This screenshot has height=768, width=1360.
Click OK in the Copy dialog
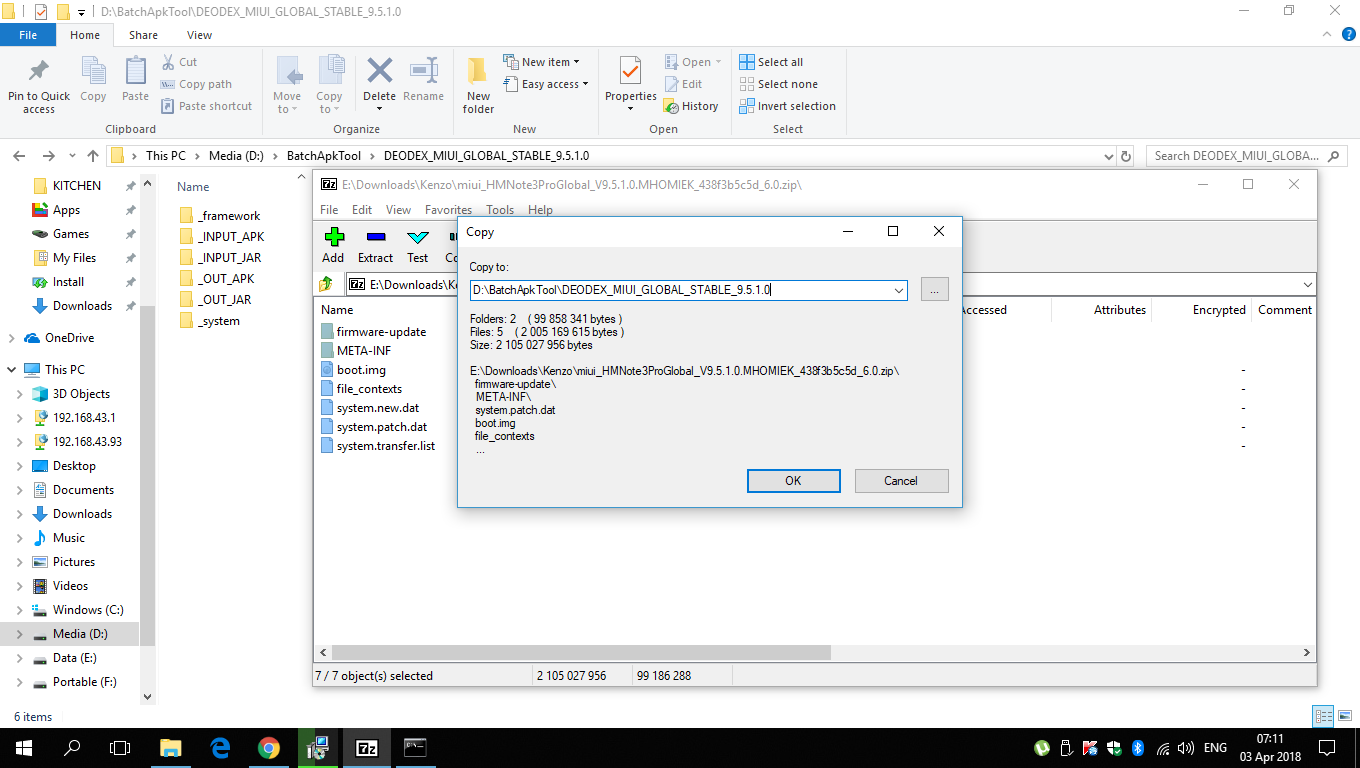click(793, 481)
